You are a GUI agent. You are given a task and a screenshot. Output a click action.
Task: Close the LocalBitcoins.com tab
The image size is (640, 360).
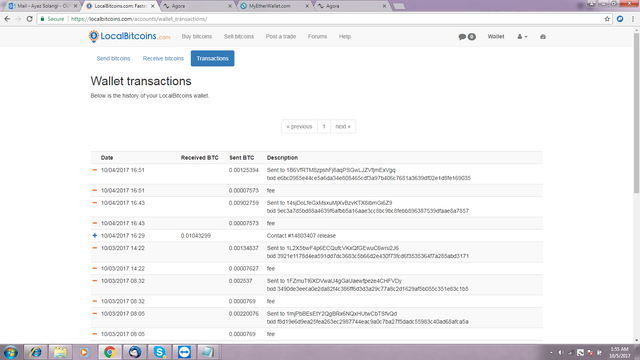click(x=153, y=6)
